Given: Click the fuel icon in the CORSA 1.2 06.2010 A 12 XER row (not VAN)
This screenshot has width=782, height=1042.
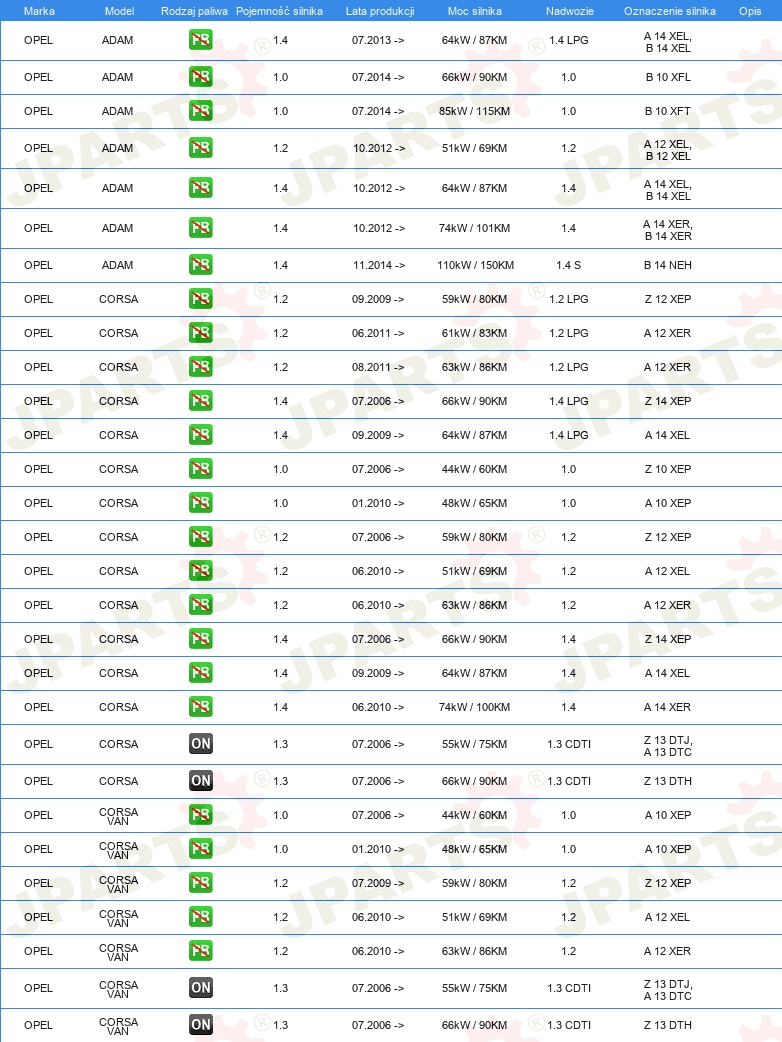Looking at the screenshot, I should click(x=201, y=605).
